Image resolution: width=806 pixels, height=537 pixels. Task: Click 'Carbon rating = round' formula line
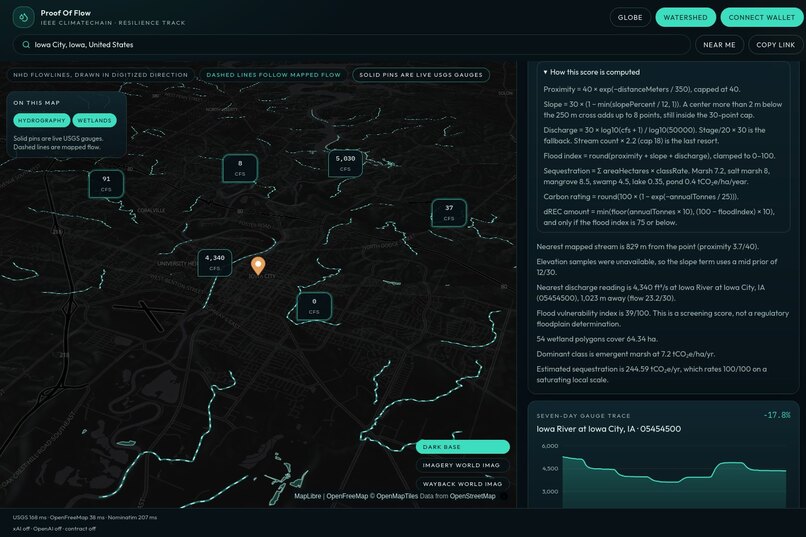(x=640, y=197)
